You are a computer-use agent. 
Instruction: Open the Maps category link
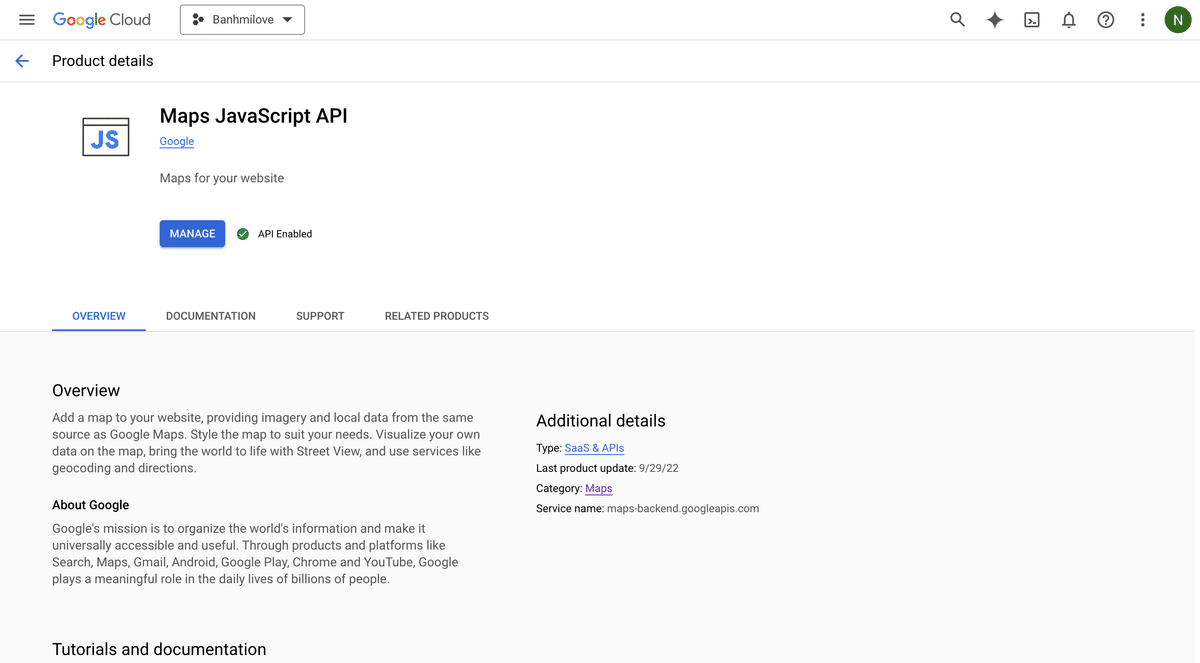[598, 489]
